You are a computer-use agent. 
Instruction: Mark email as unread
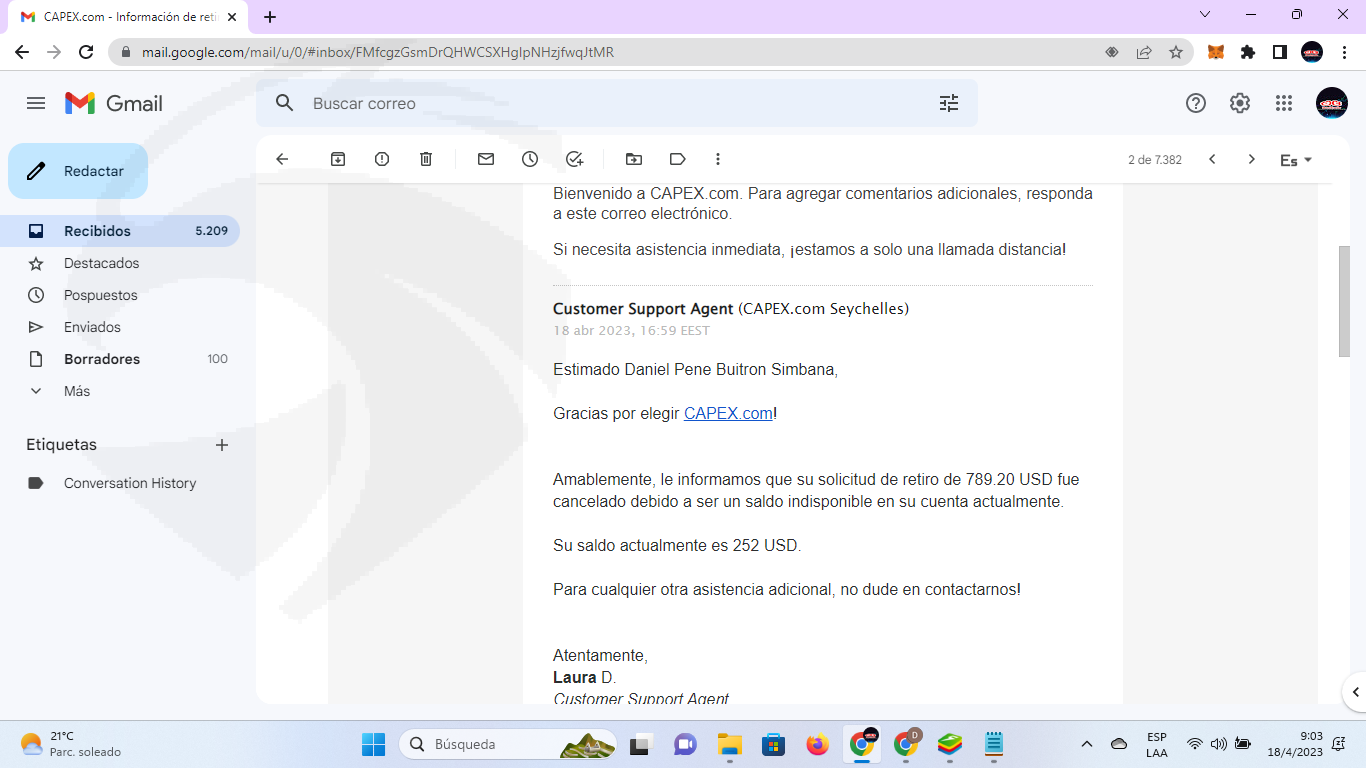coord(486,159)
